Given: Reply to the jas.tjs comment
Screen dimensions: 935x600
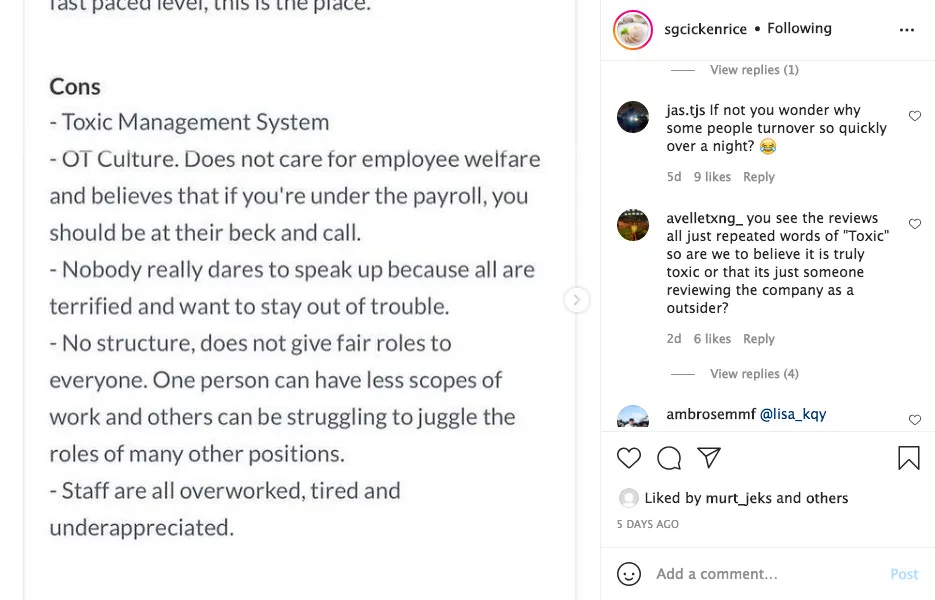Looking at the screenshot, I should click(x=758, y=177).
